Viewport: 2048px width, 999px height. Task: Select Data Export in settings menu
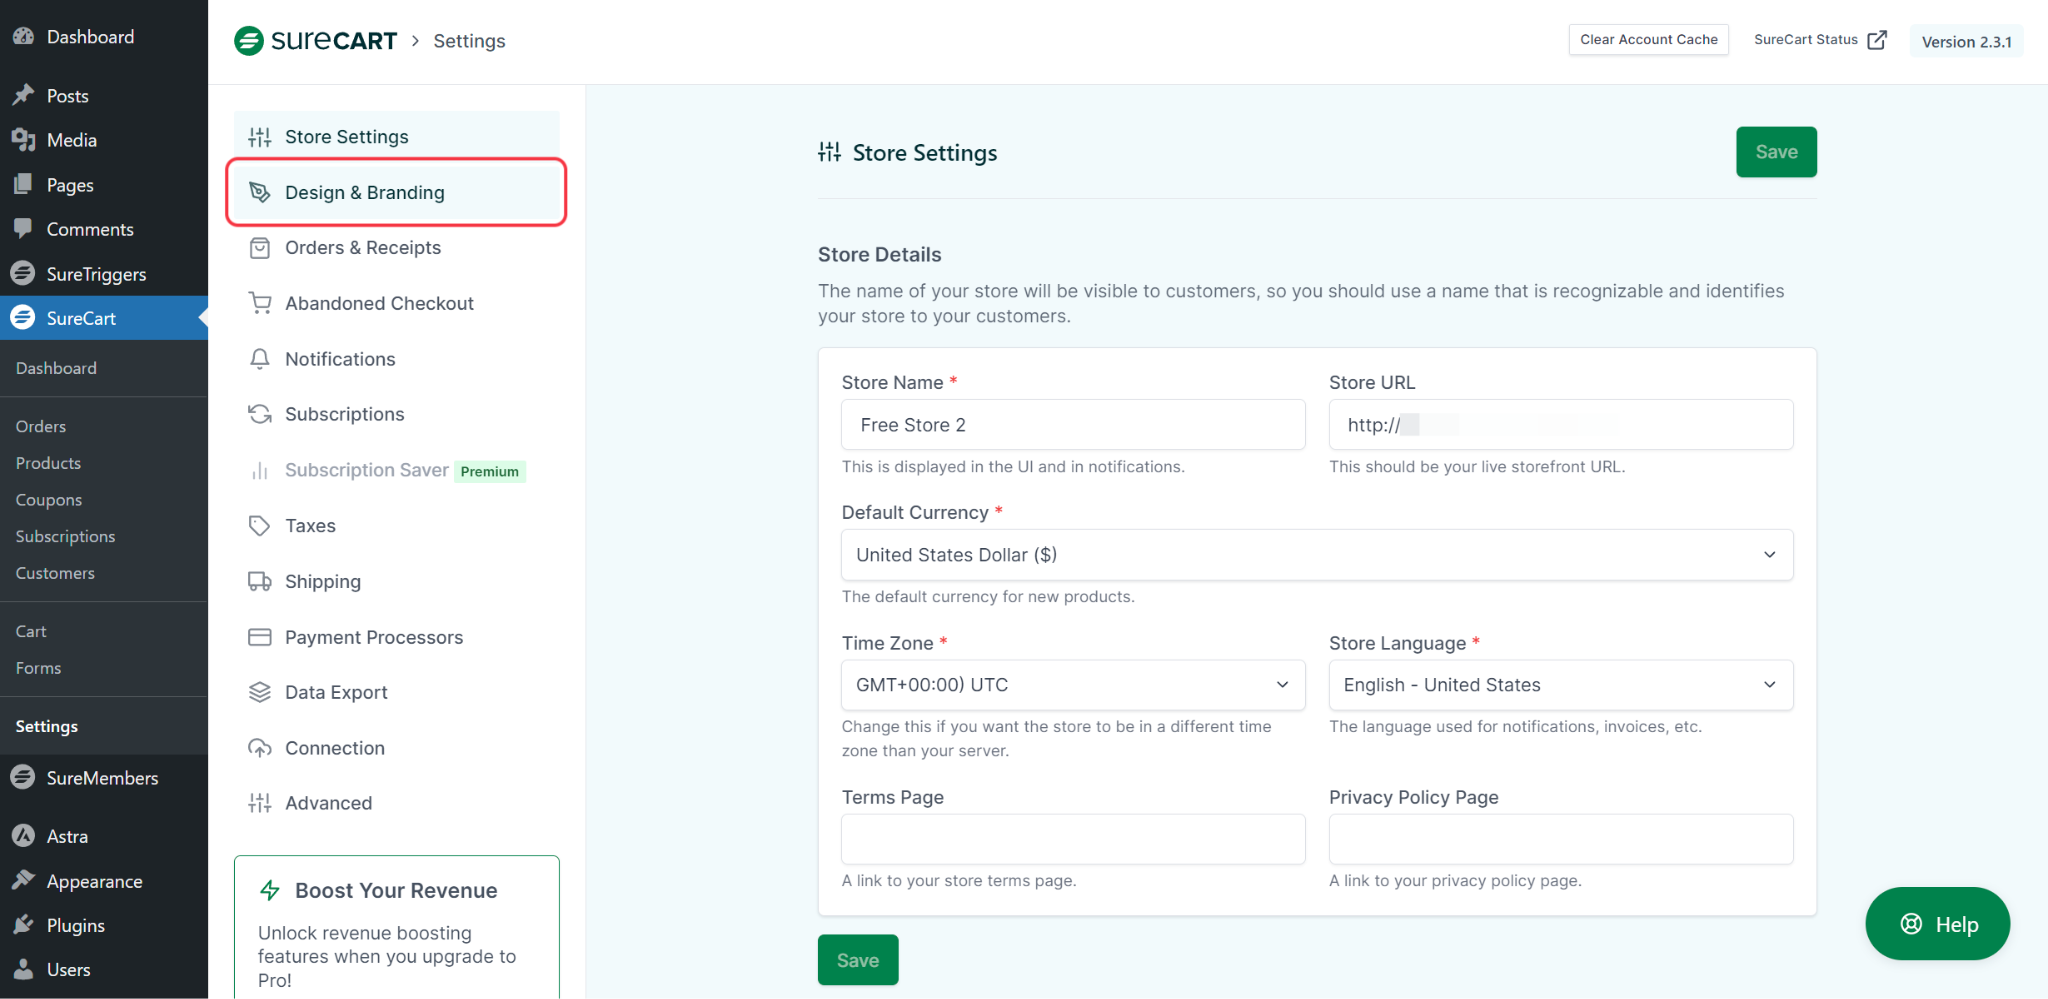pyautogui.click(x=397, y=692)
